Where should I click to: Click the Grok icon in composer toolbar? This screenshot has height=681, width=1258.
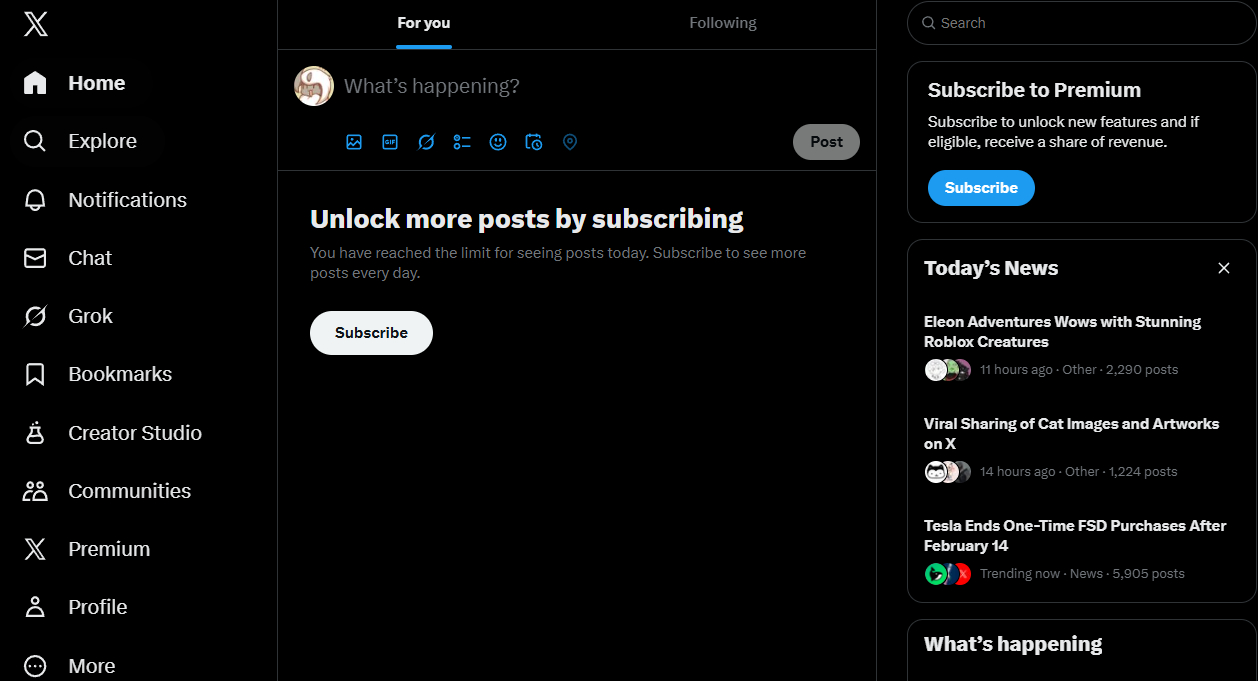pyautogui.click(x=426, y=142)
